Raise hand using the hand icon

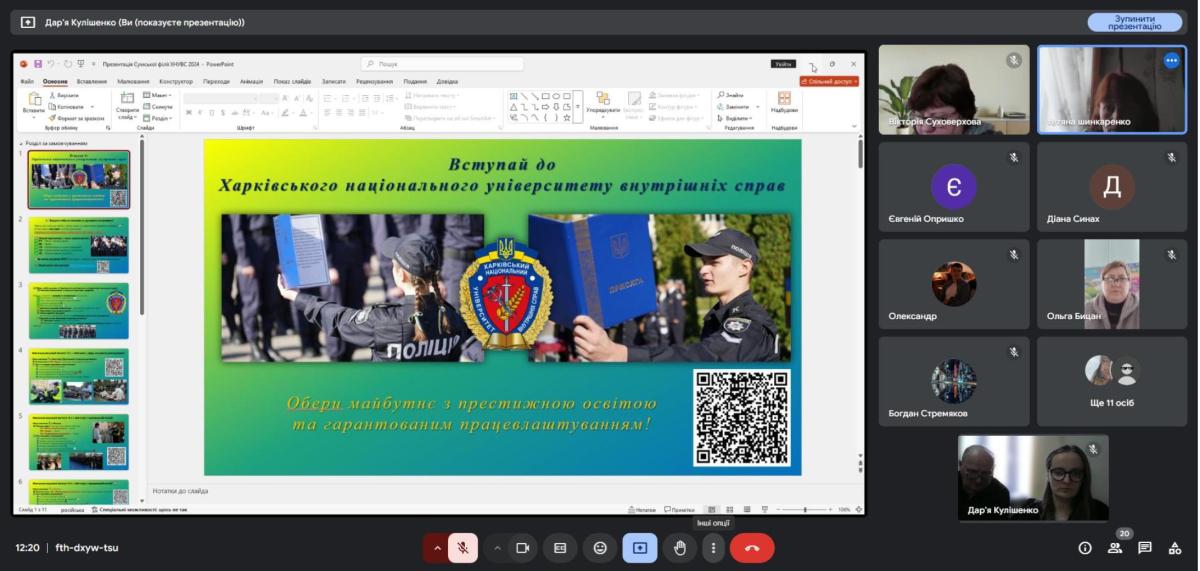click(680, 548)
